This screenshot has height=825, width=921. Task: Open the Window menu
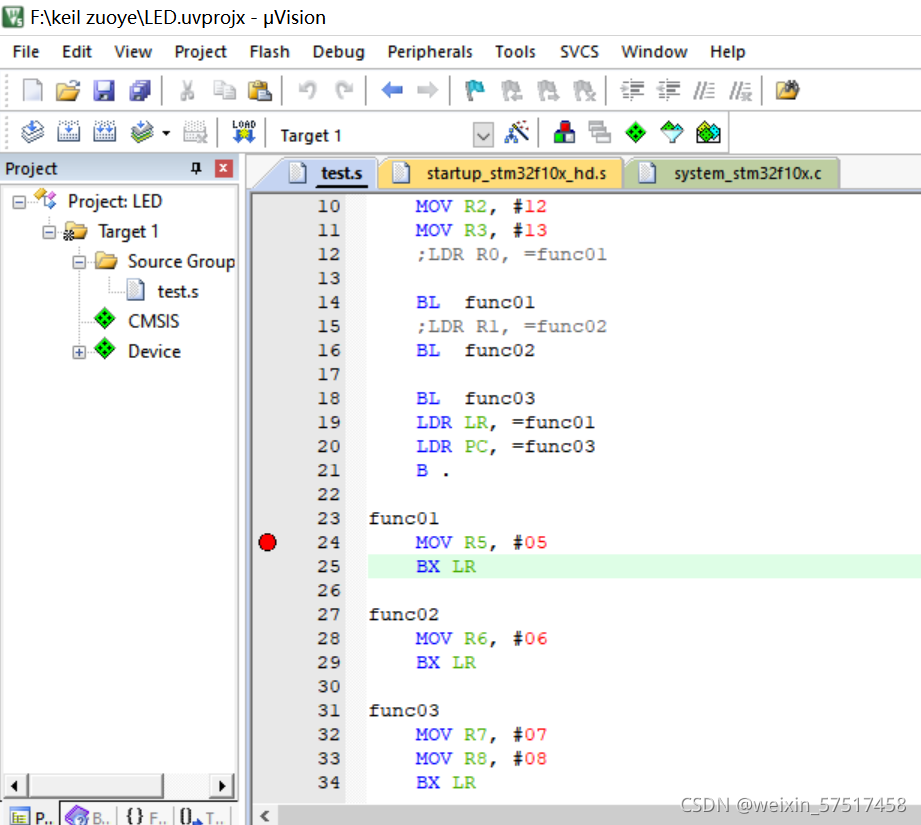coord(654,52)
